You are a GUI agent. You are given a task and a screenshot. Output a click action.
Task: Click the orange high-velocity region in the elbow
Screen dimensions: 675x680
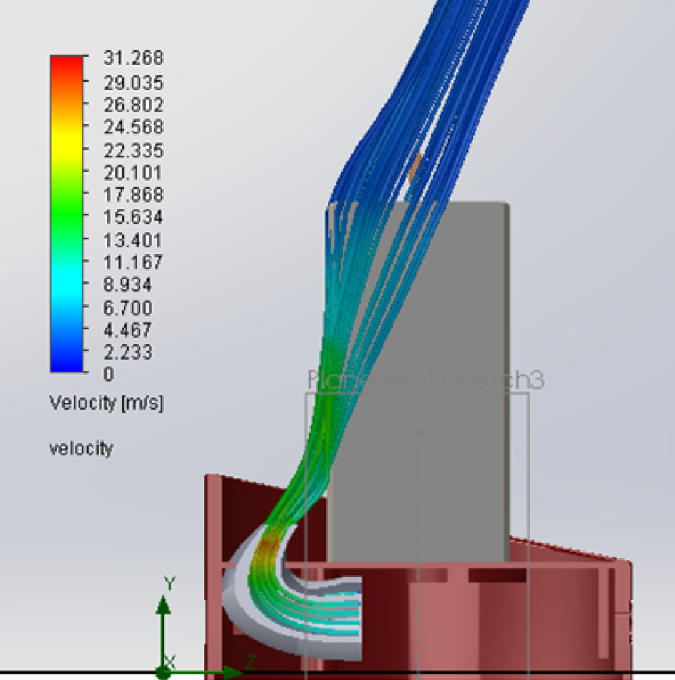[270, 549]
